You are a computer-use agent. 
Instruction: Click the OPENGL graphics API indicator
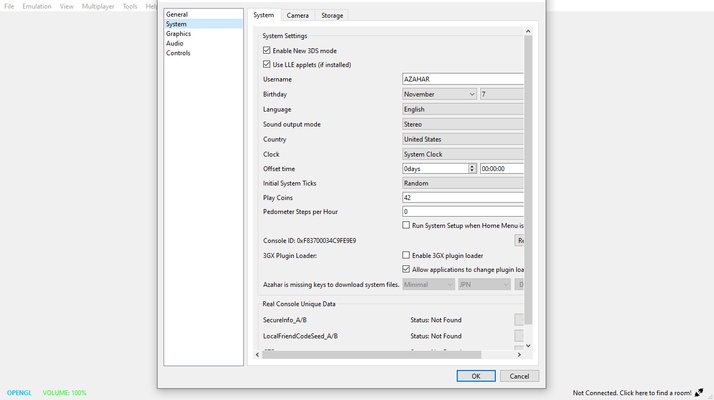[19, 392]
